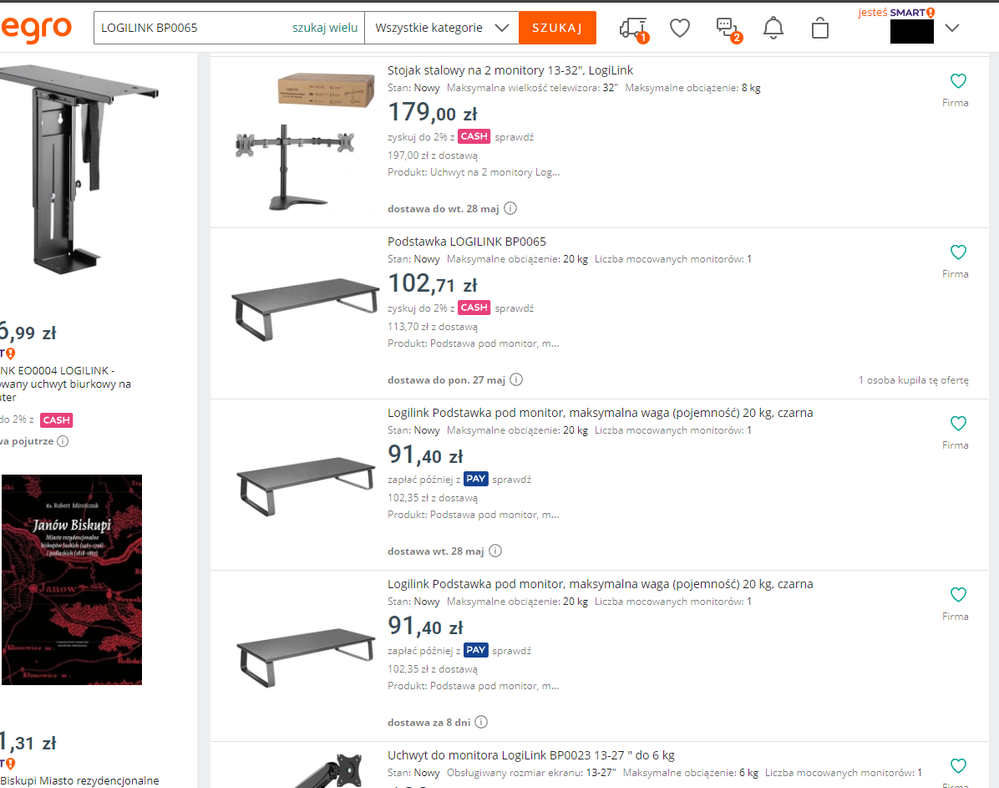Click 'sprawdź' next to the PAY badge
Screen dimensions: 999x788
coord(513,479)
